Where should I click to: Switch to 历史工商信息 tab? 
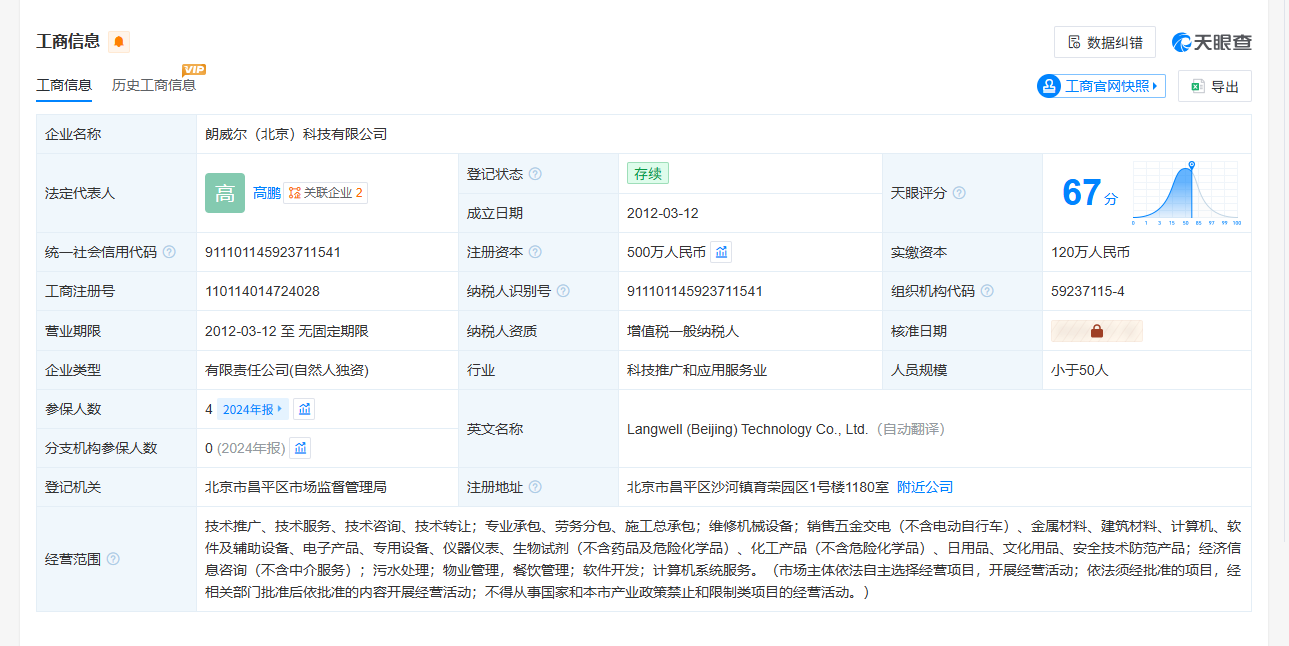[154, 85]
